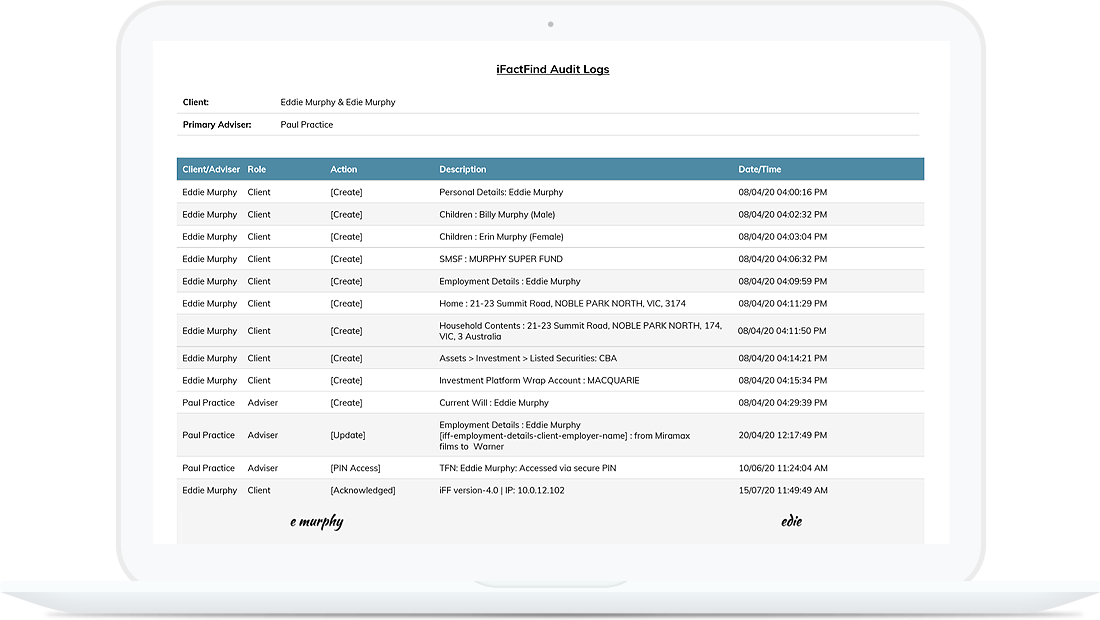
Task: Click the Client/Adviser column header
Action: [210, 170]
